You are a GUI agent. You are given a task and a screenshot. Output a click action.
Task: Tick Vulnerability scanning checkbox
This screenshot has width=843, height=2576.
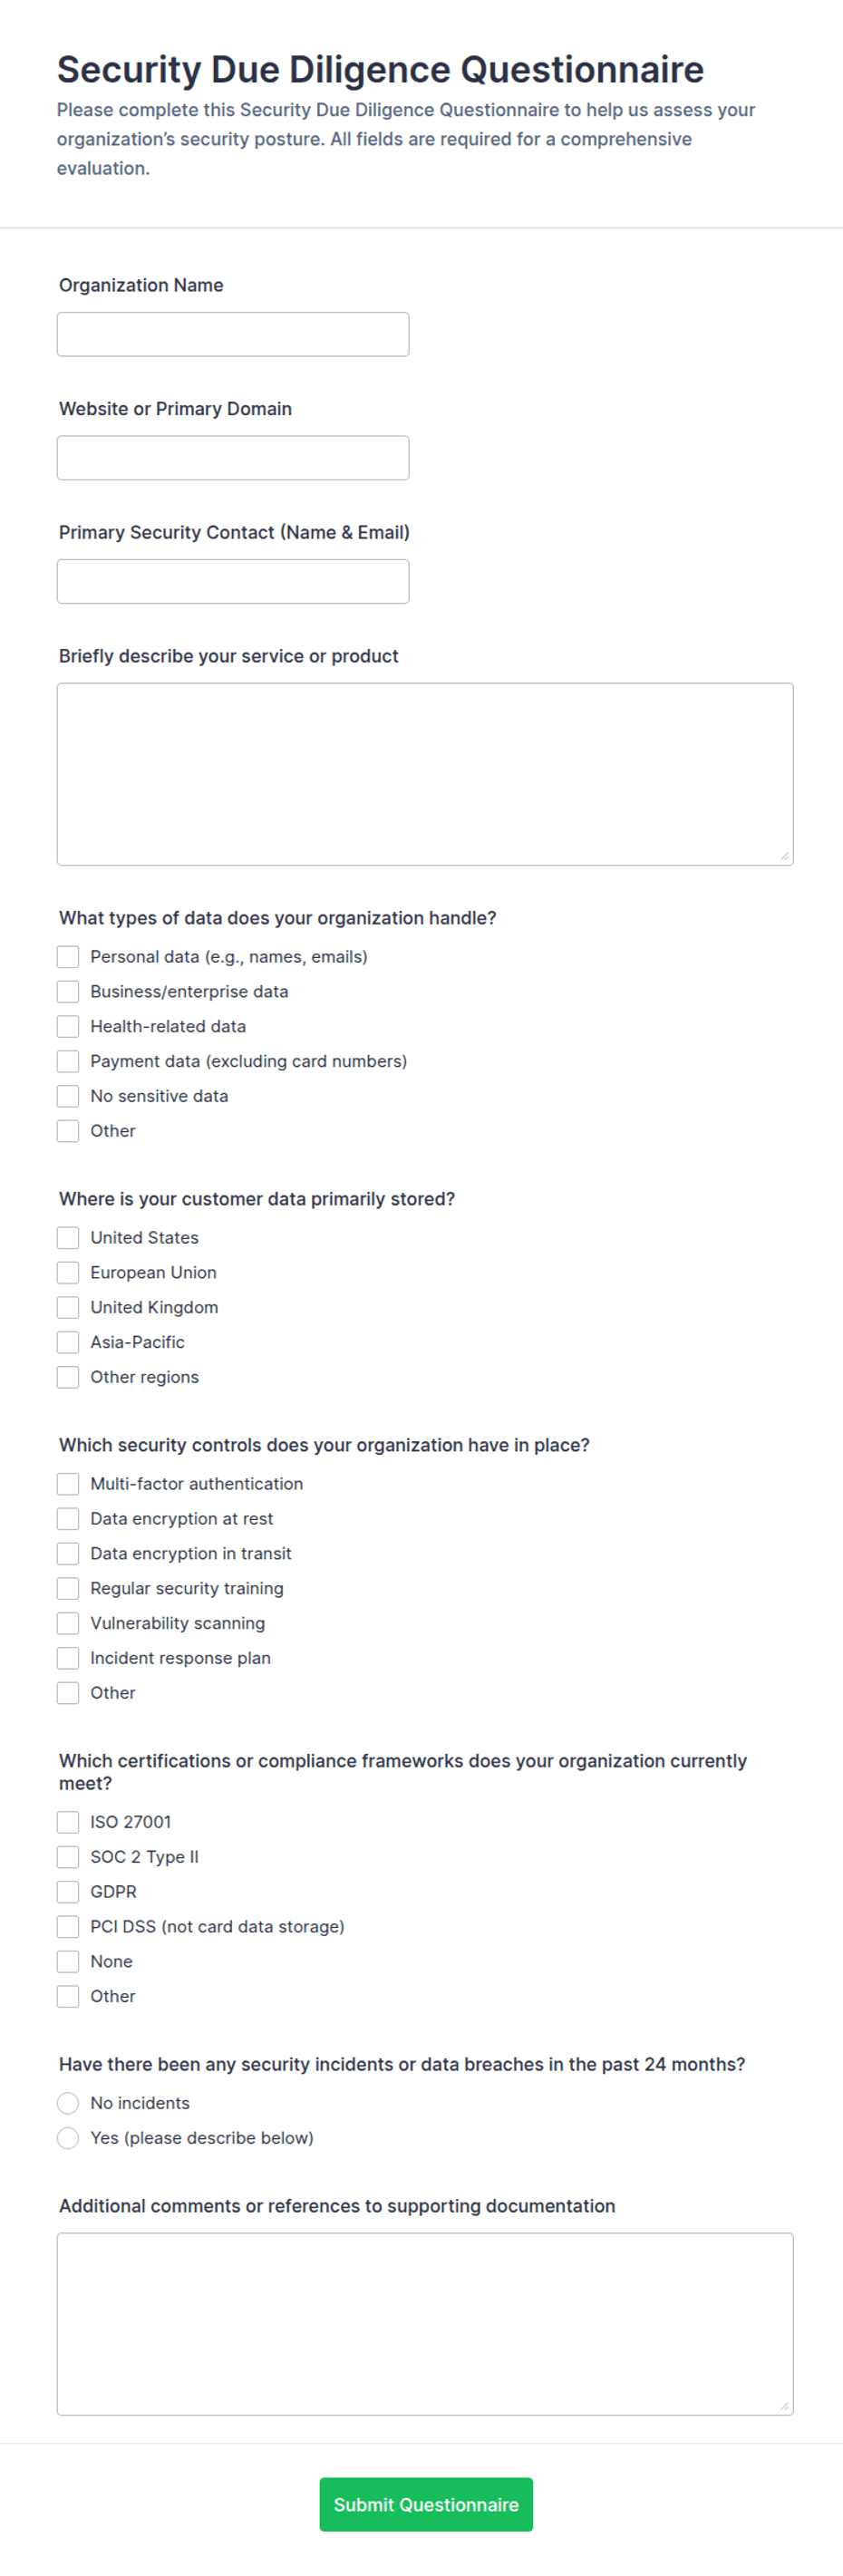click(68, 1623)
